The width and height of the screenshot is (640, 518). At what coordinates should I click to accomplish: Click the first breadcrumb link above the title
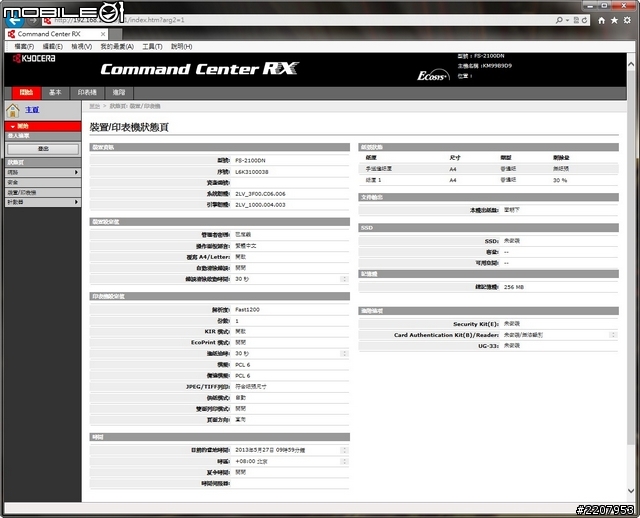94,106
